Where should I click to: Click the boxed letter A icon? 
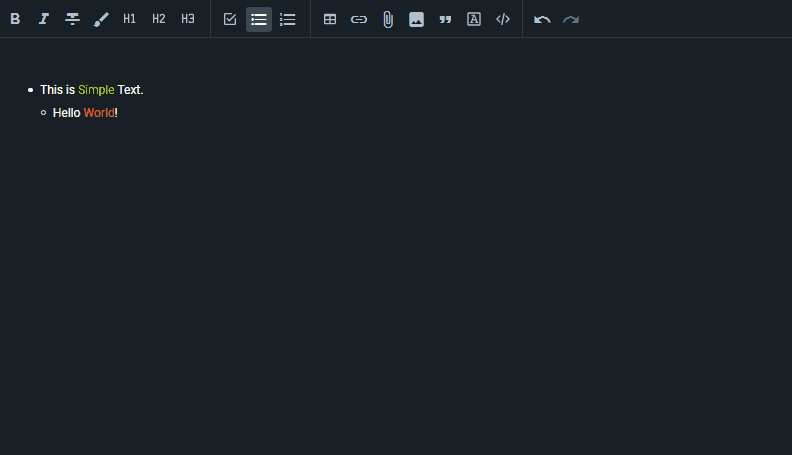pyautogui.click(x=474, y=19)
